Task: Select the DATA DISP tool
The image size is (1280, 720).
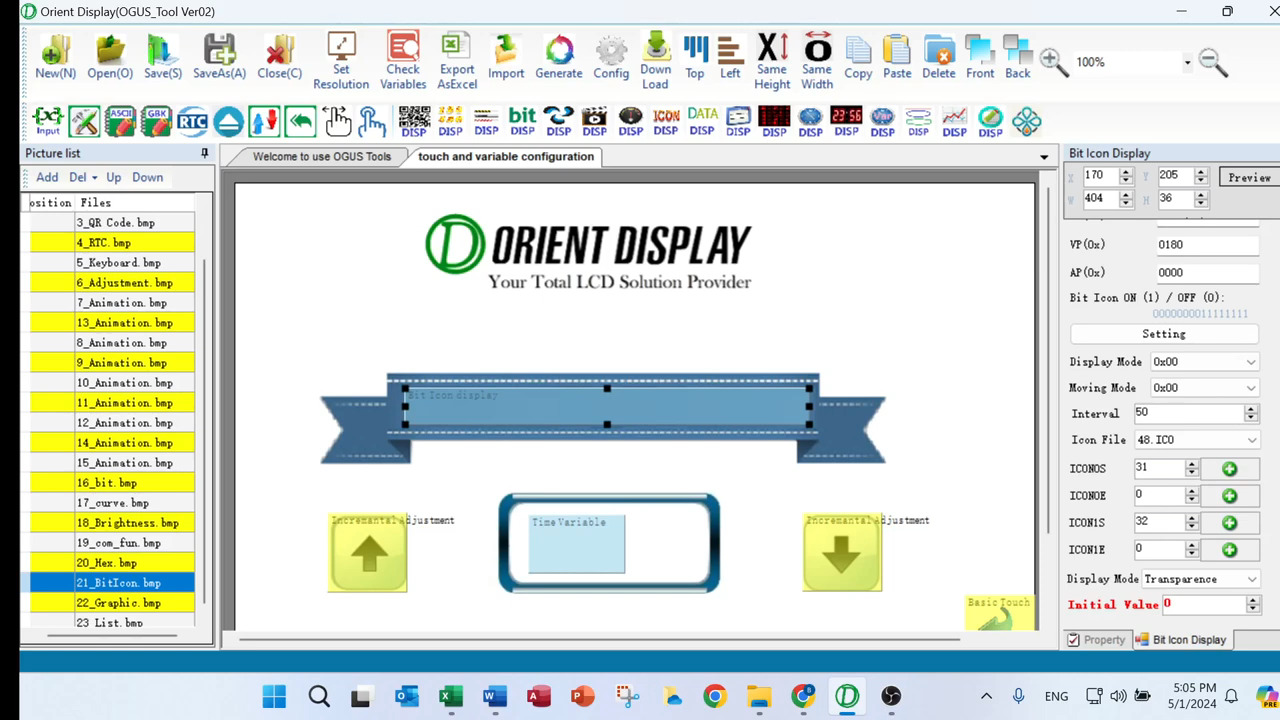Action: tap(702, 121)
